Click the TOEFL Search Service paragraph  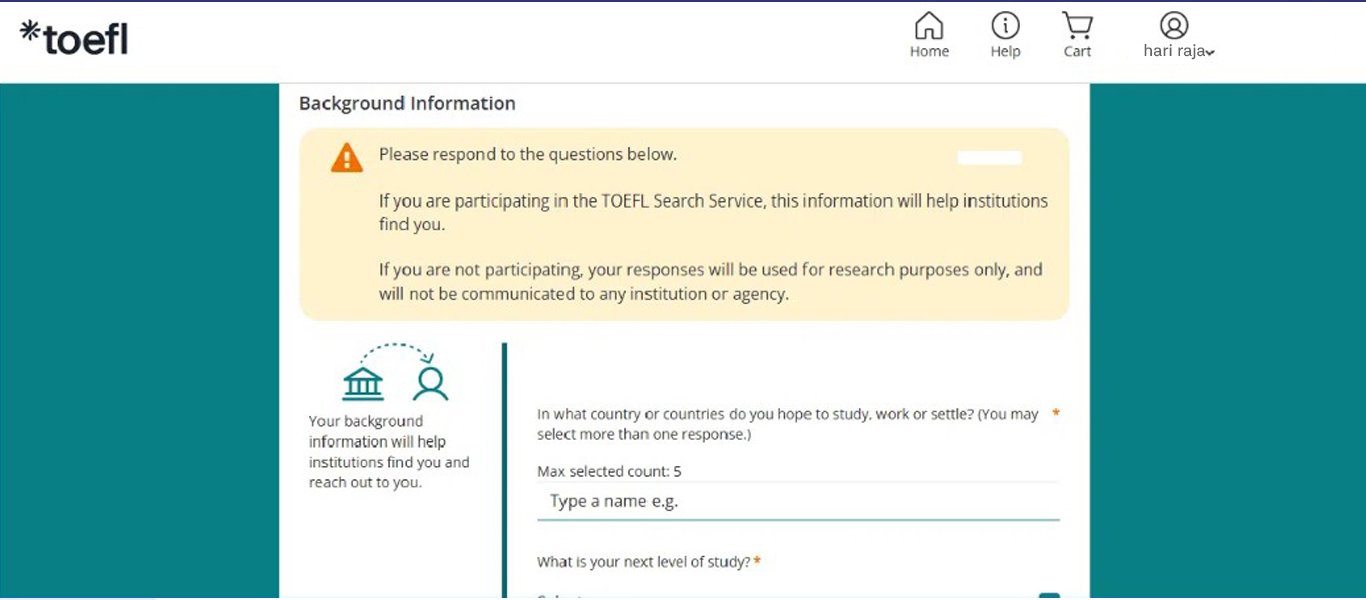click(x=713, y=212)
